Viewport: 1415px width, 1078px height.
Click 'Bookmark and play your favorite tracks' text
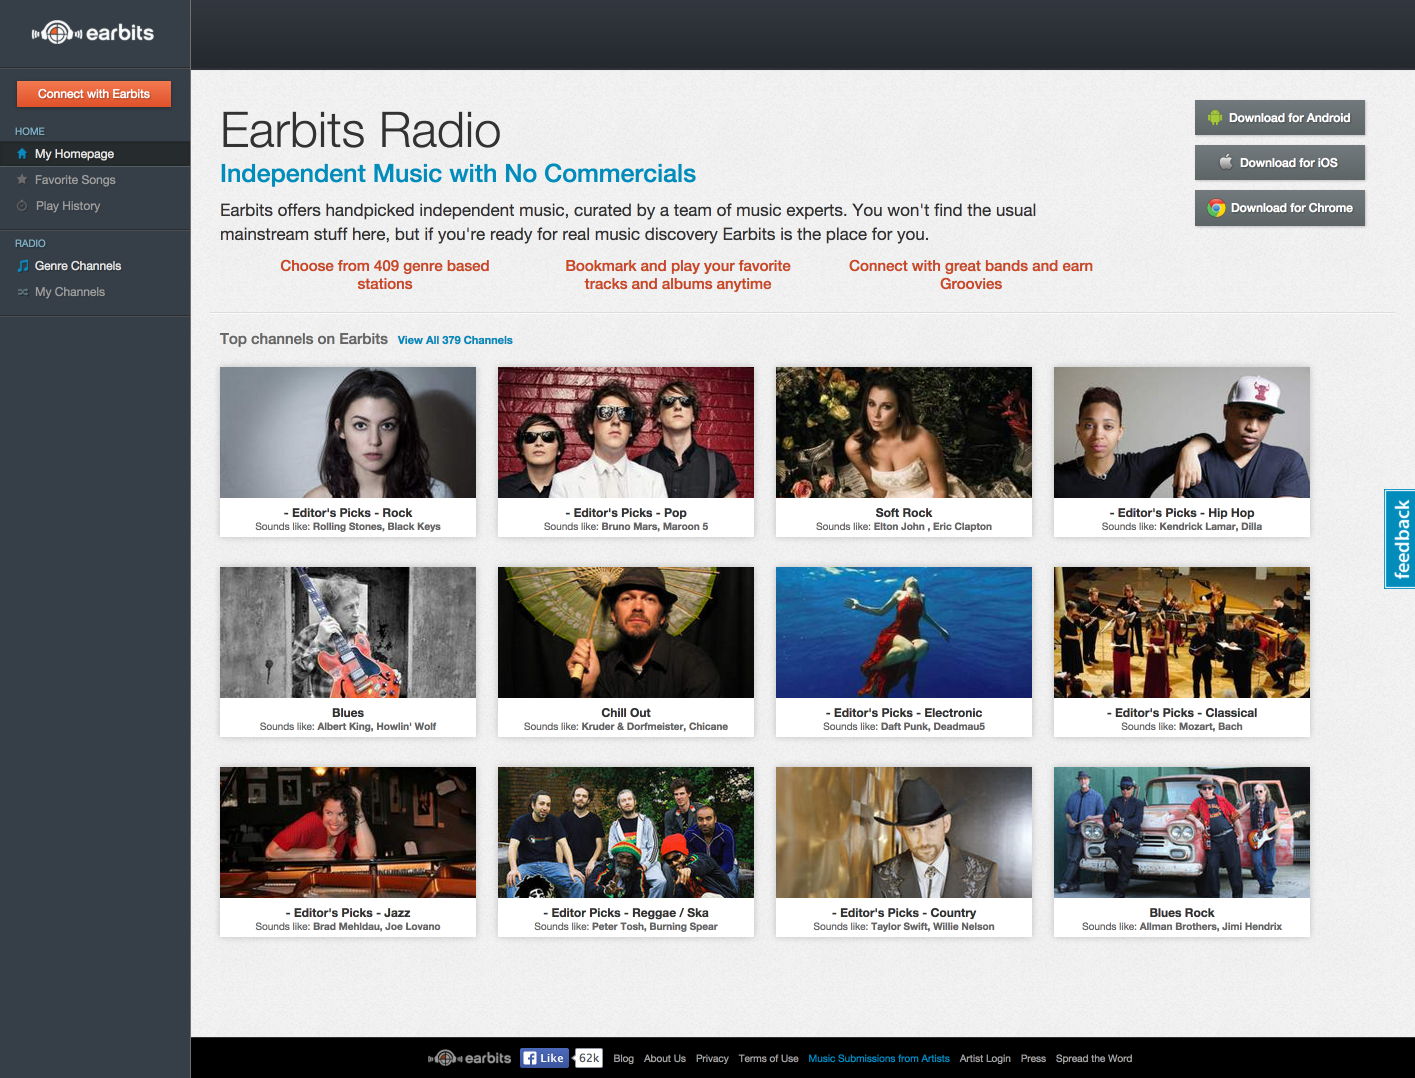coord(678,275)
